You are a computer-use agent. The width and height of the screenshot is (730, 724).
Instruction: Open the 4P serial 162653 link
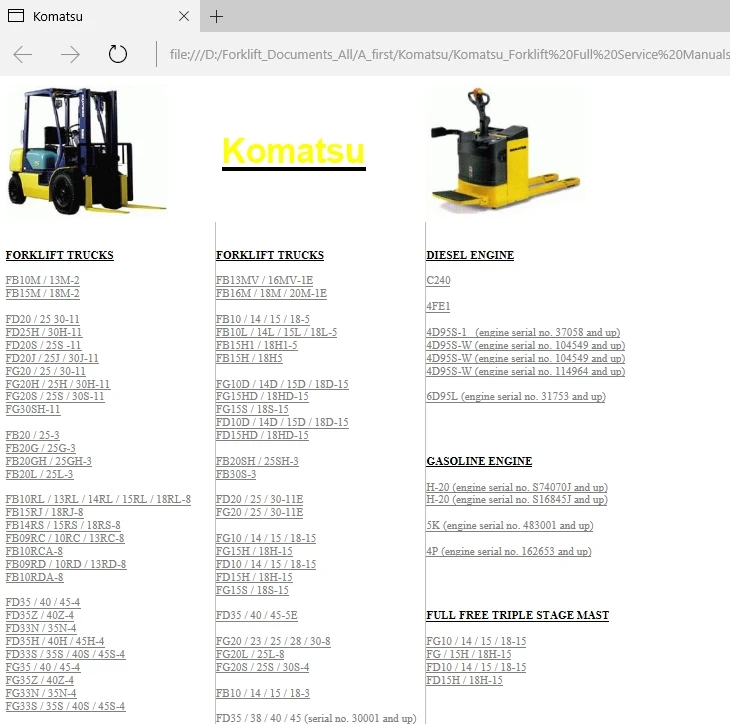[x=509, y=552]
